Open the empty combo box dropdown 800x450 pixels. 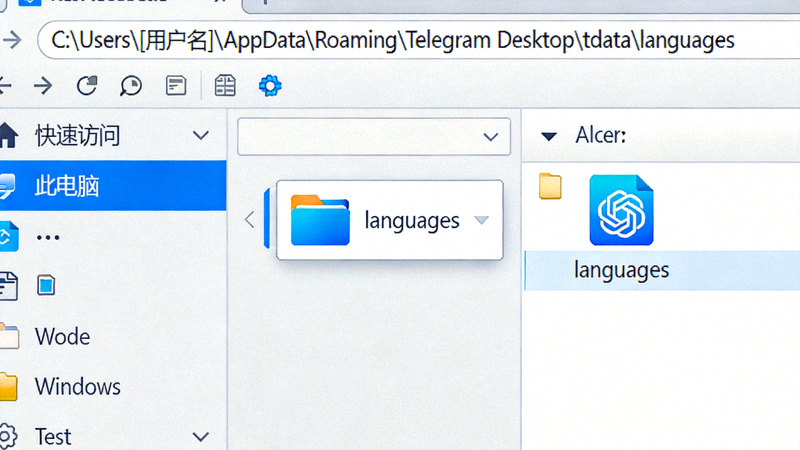point(373,137)
